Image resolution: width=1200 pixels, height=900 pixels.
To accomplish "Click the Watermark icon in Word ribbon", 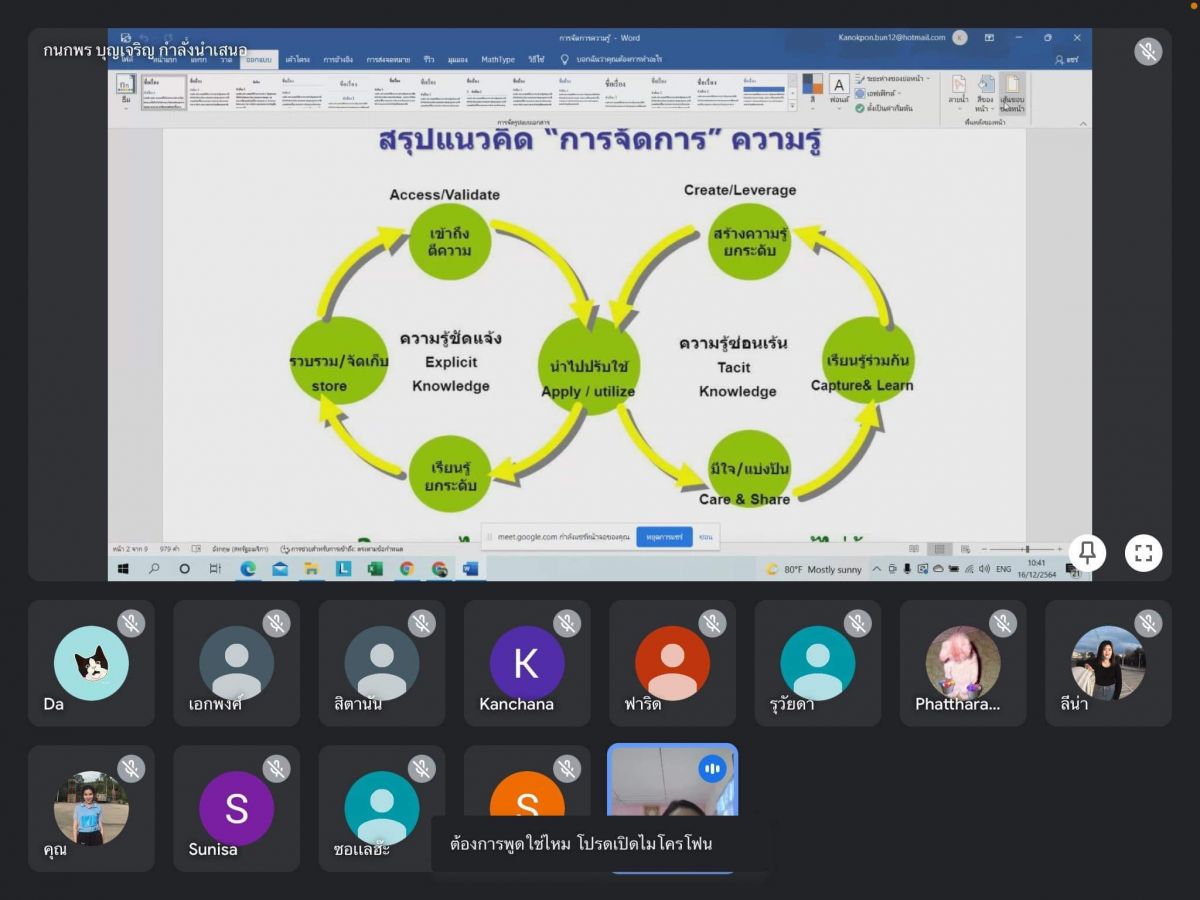I will coord(958,90).
